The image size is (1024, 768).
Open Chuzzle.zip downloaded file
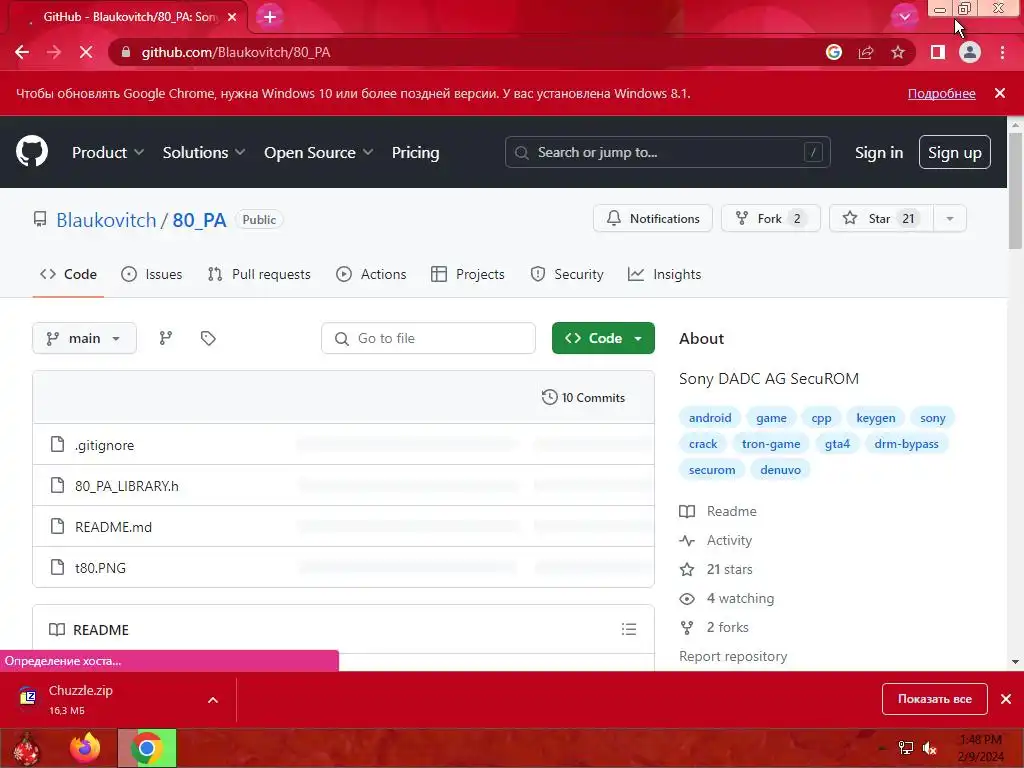81,690
